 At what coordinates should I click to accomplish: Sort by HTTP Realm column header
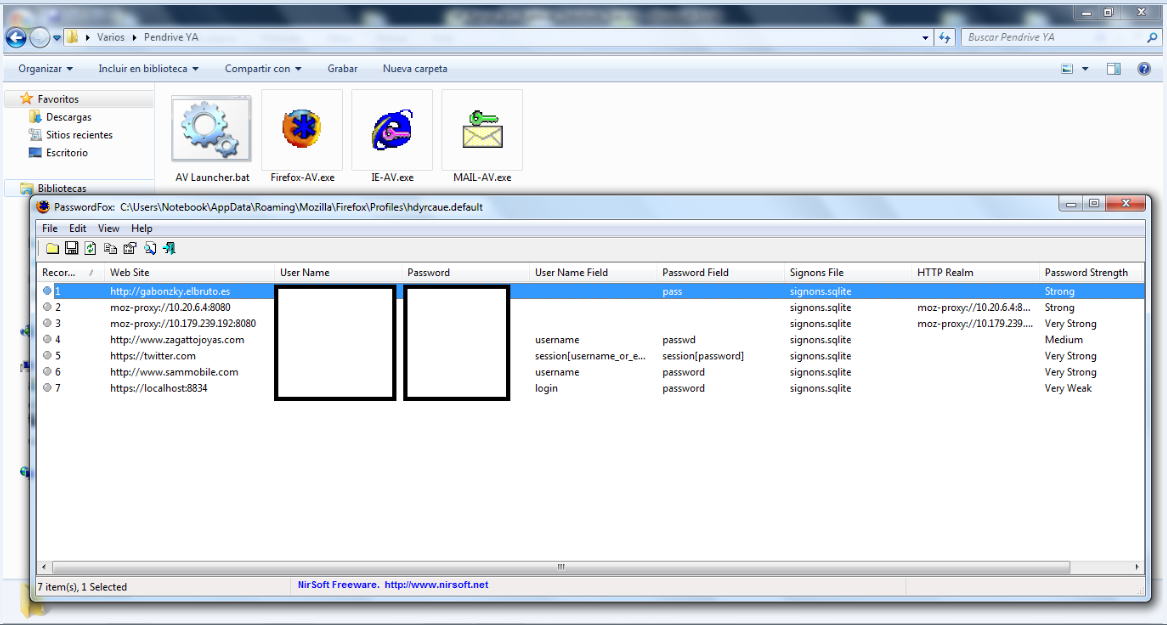tap(975, 272)
